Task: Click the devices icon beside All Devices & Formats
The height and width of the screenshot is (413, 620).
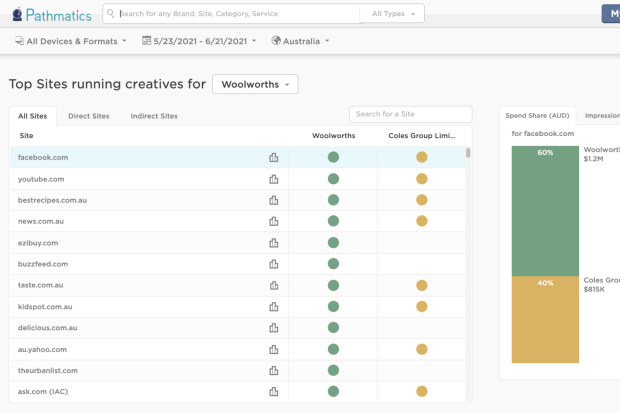Action: 19,41
